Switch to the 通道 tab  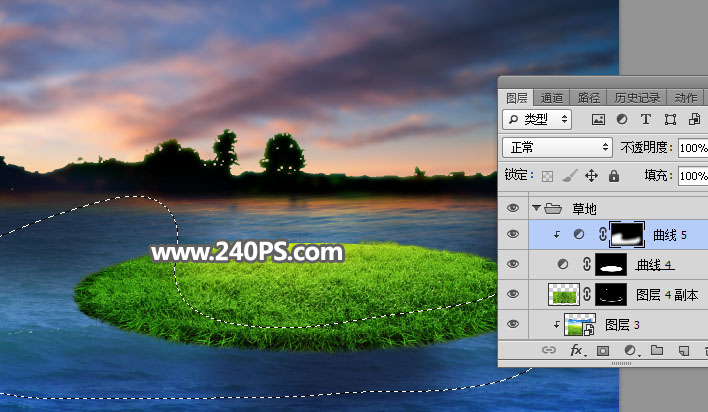pyautogui.click(x=552, y=97)
